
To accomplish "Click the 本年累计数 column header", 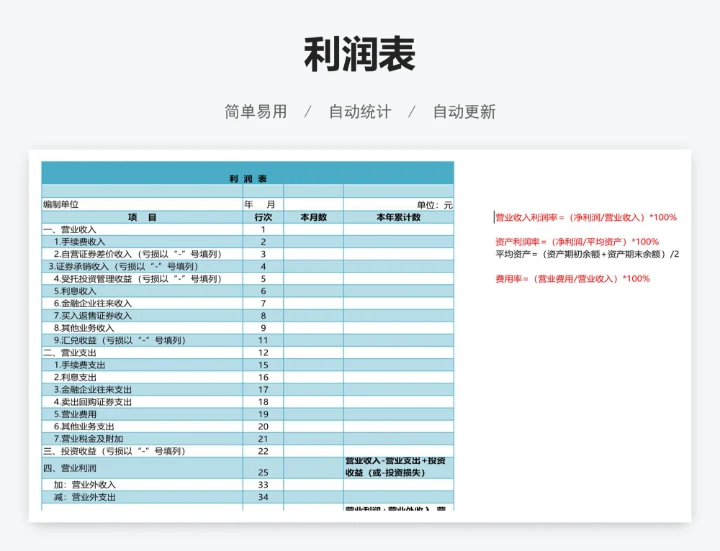I will 399,217.
